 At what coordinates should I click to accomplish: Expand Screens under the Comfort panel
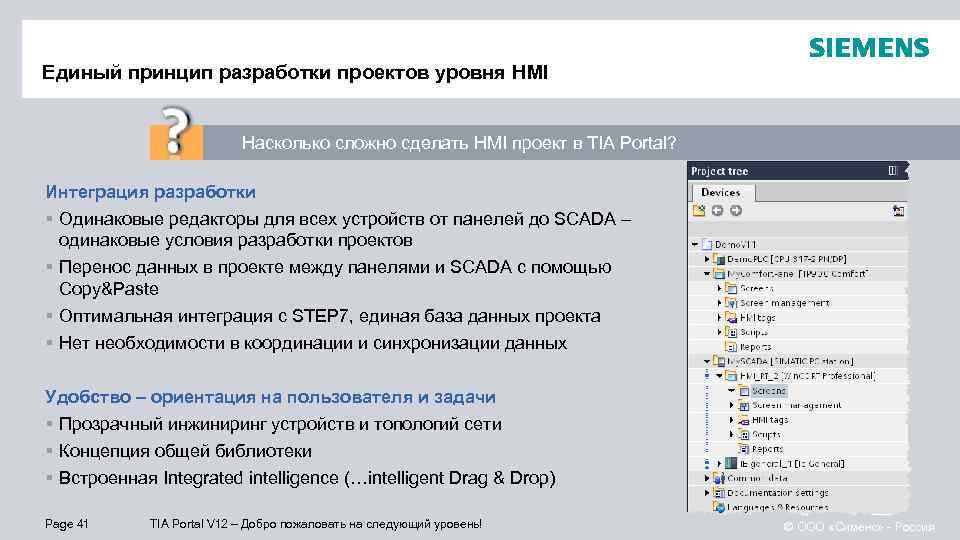719,288
